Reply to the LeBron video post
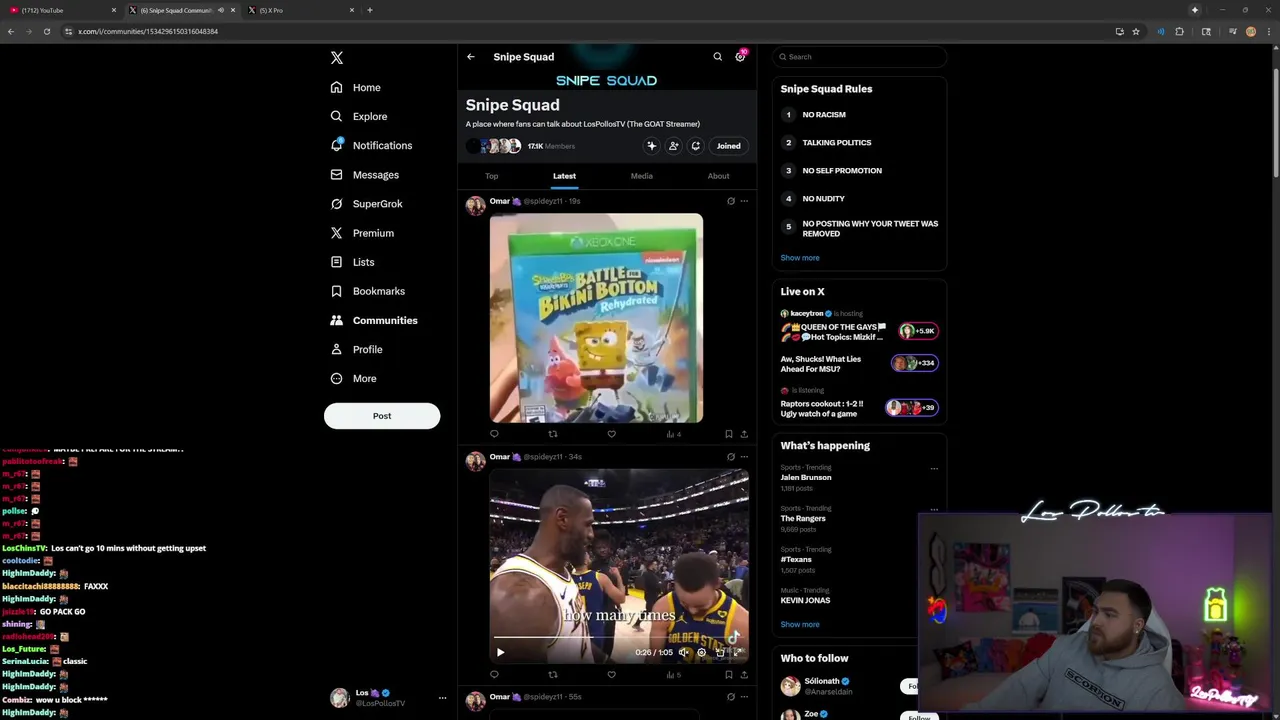1280x720 pixels. (x=494, y=675)
